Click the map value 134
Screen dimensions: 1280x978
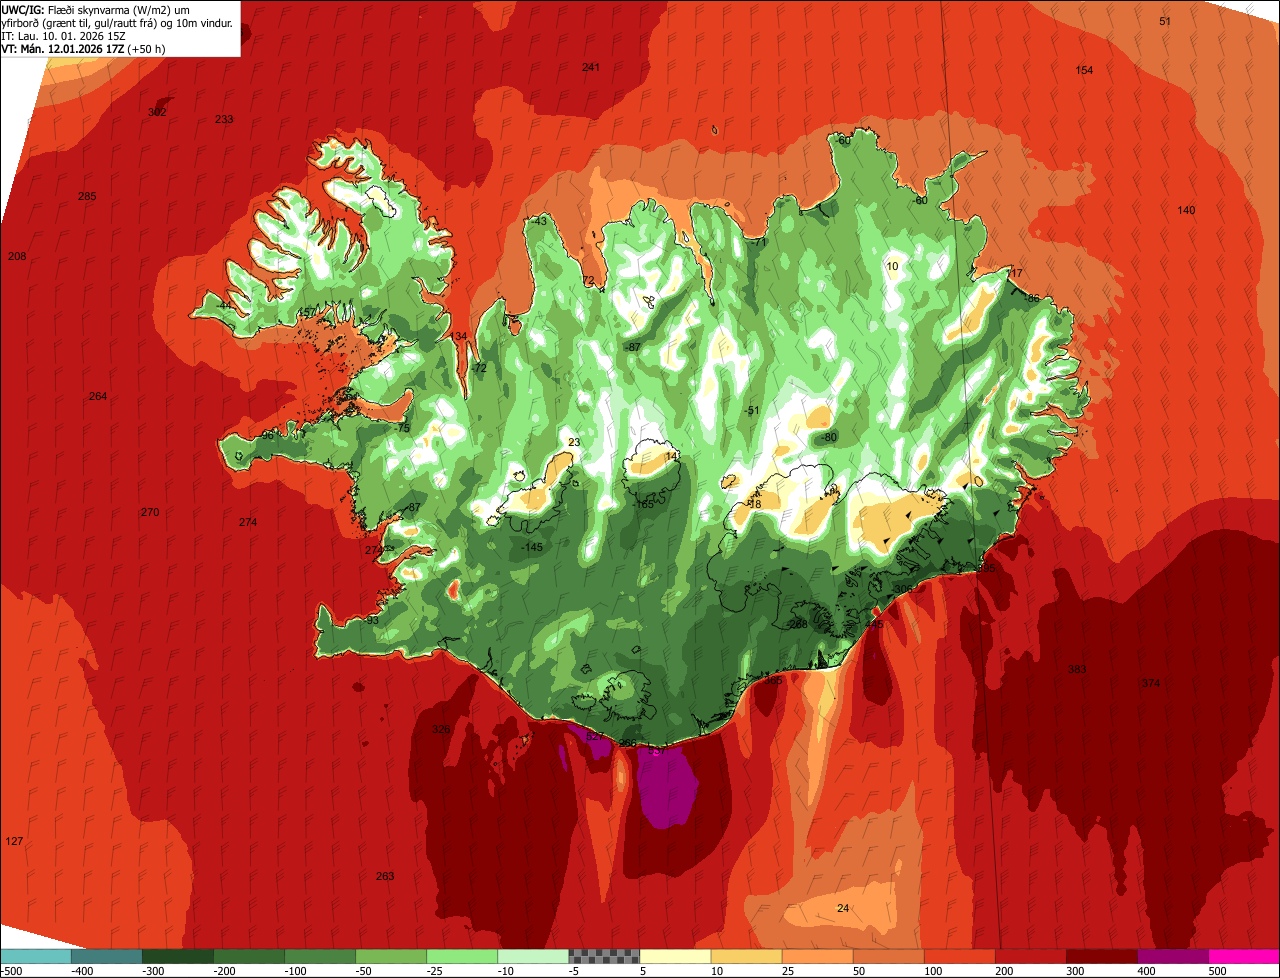[458, 336]
